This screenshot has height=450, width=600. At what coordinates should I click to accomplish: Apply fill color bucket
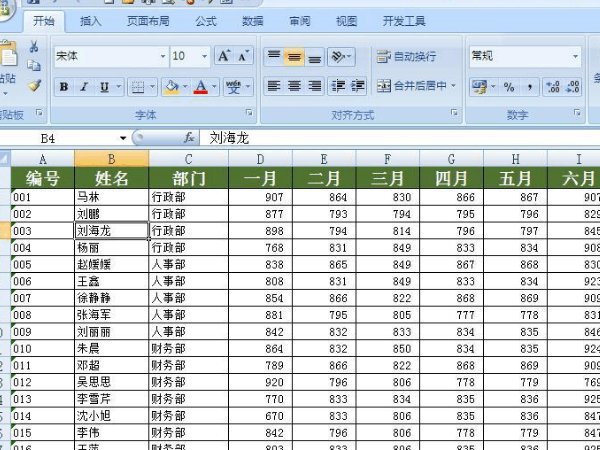tap(171, 87)
